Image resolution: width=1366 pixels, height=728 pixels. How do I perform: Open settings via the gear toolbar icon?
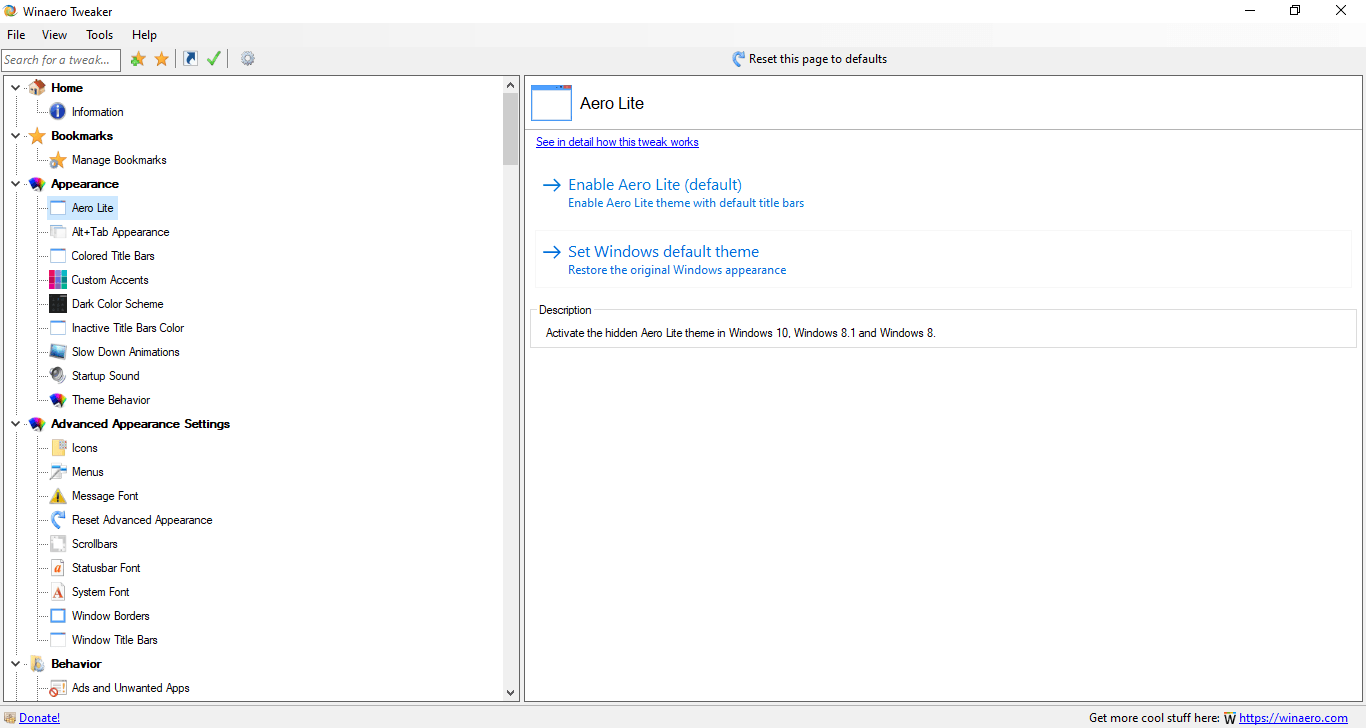248,59
